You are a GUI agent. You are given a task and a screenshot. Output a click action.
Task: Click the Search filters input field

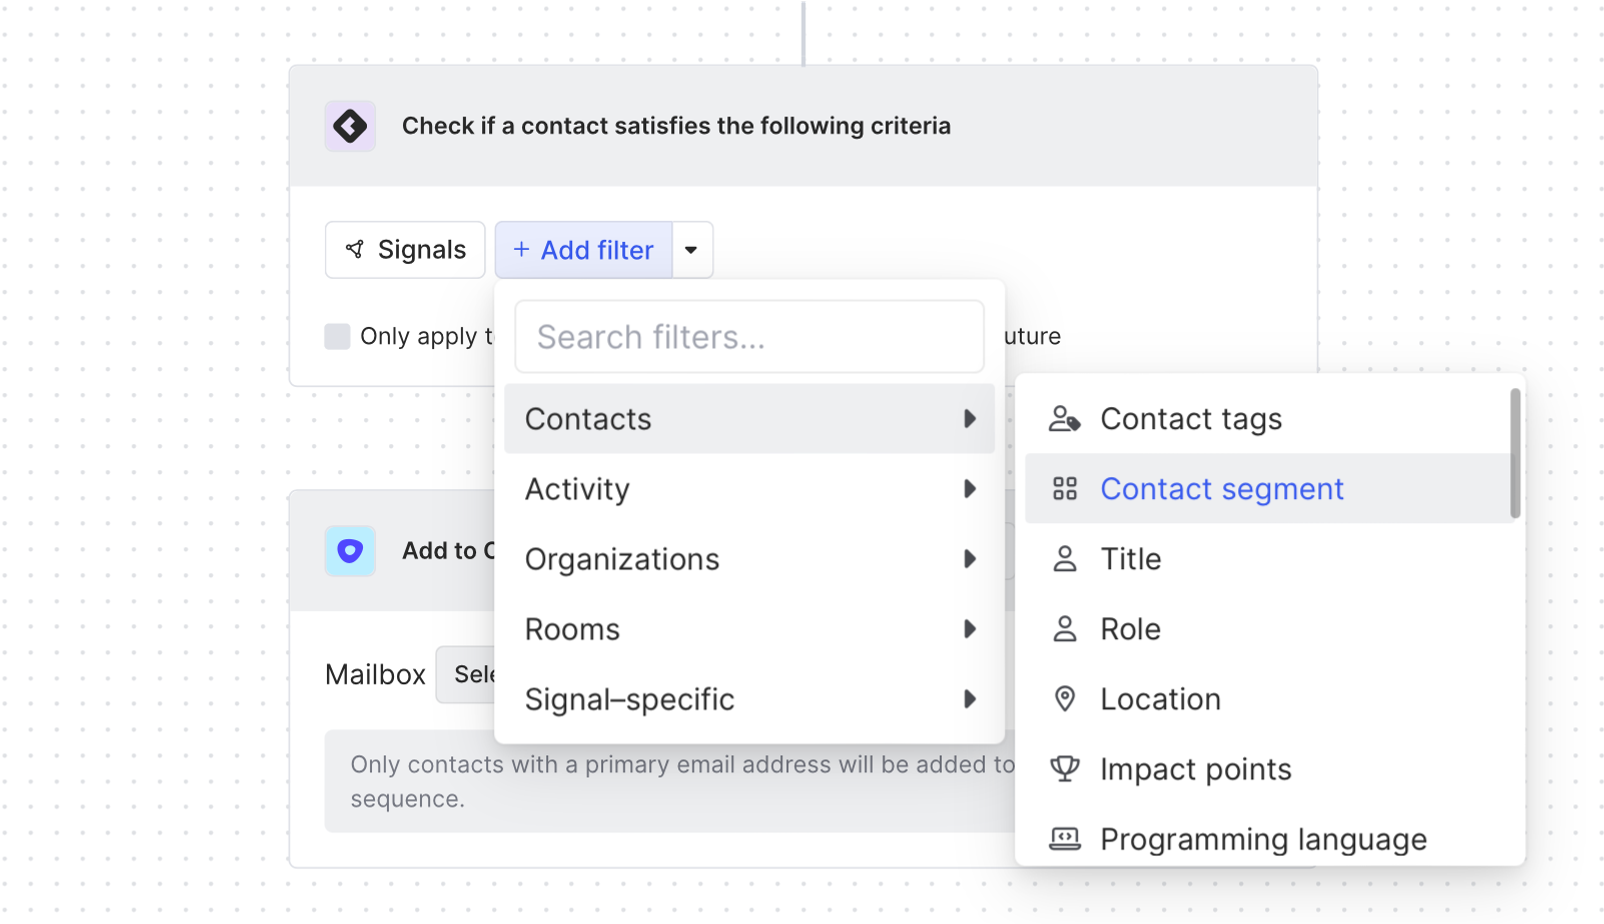pyautogui.click(x=749, y=337)
